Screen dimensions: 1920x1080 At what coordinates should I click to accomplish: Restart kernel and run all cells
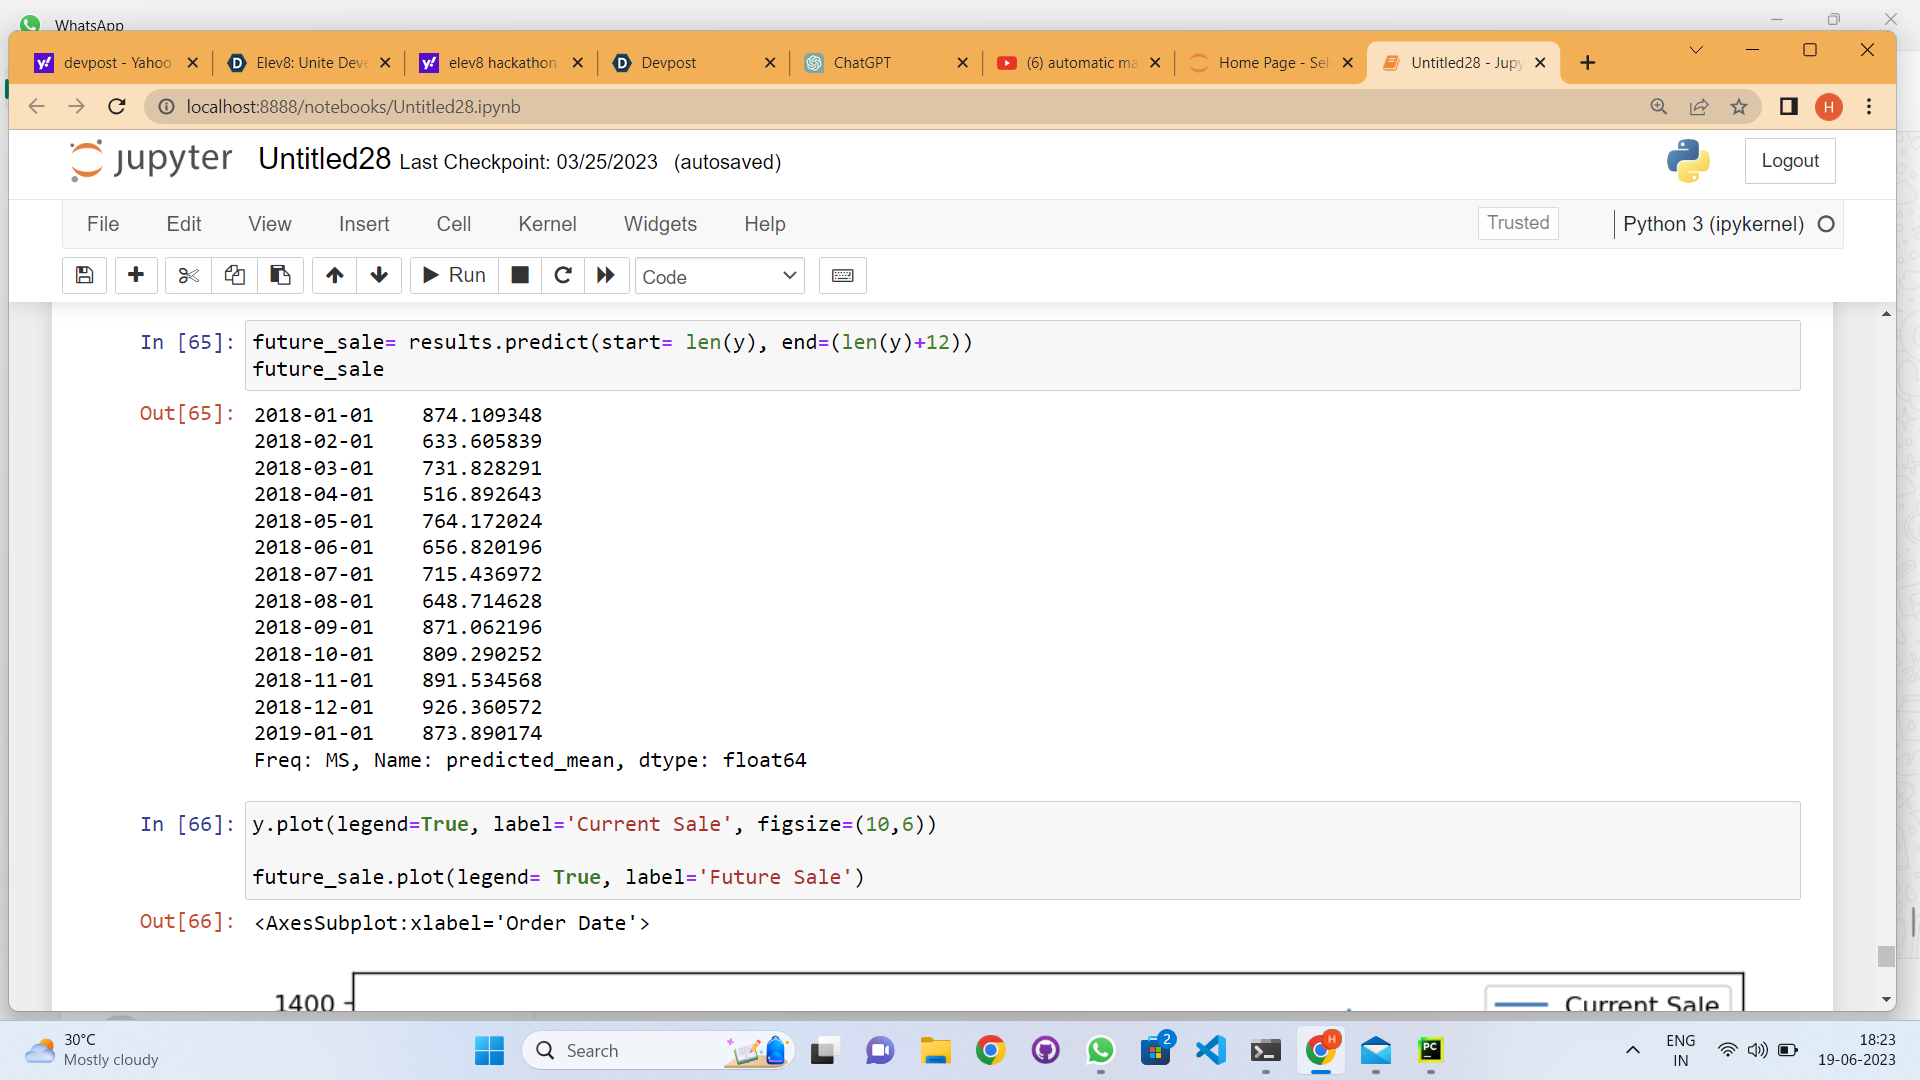[x=606, y=275]
